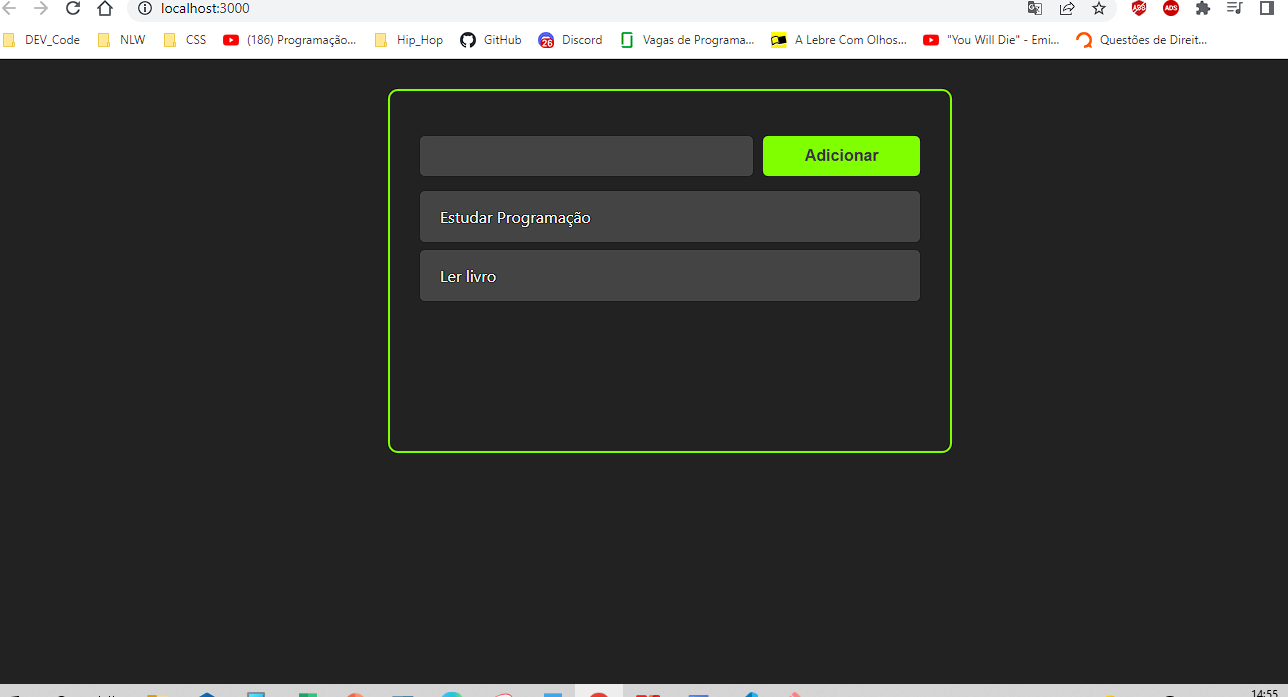1288x697 pixels.
Task: Open the CSS bookmarks folder
Action: pos(186,40)
